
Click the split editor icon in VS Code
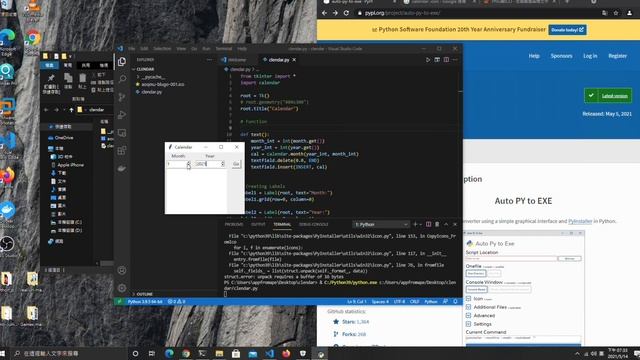click(x=446, y=60)
